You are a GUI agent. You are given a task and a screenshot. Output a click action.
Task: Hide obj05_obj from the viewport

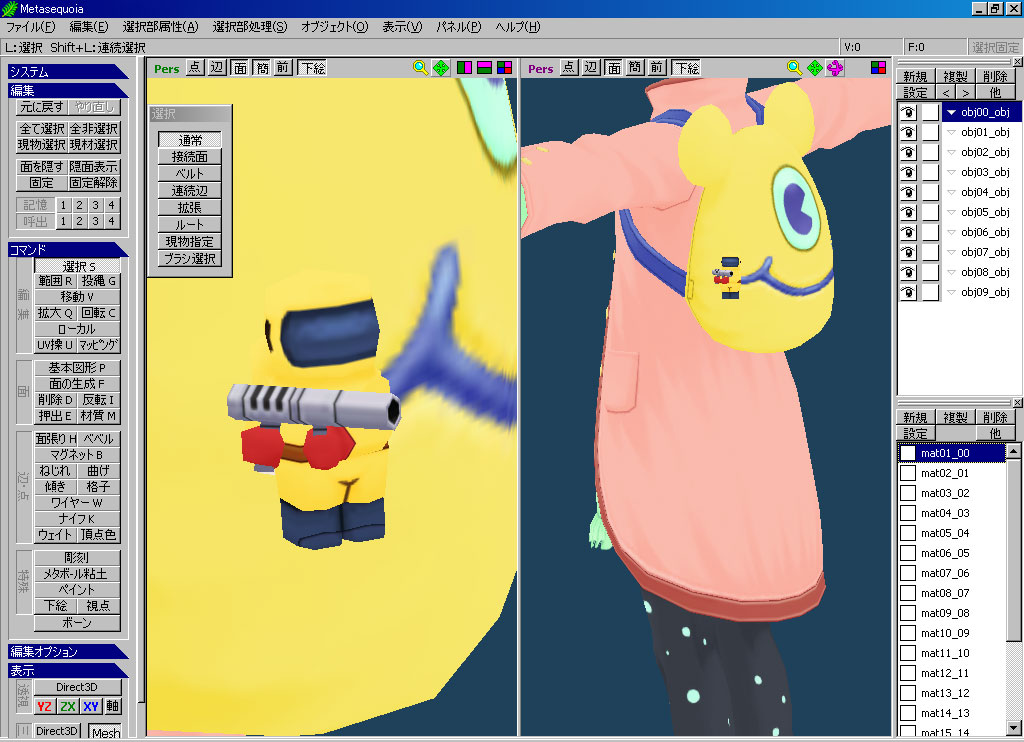coord(908,212)
